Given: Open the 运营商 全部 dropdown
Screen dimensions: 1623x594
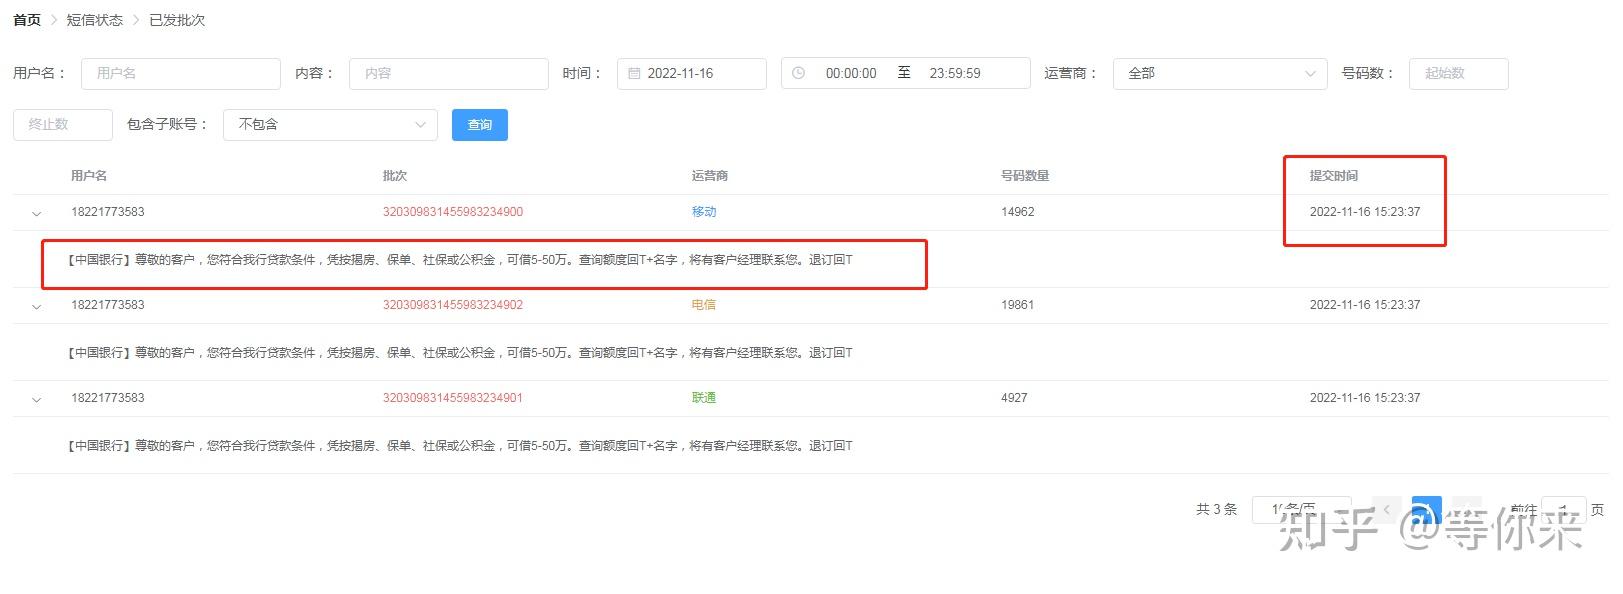Looking at the screenshot, I should coord(1220,73).
